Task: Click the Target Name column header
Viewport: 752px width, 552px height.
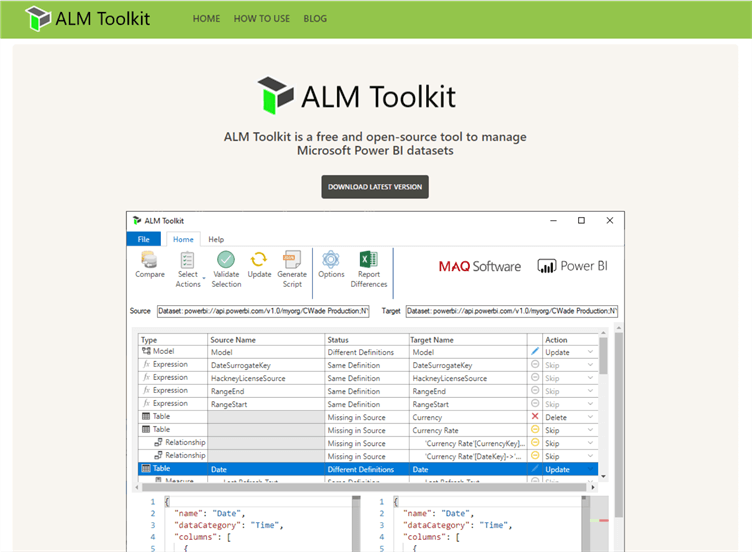Action: pos(468,340)
